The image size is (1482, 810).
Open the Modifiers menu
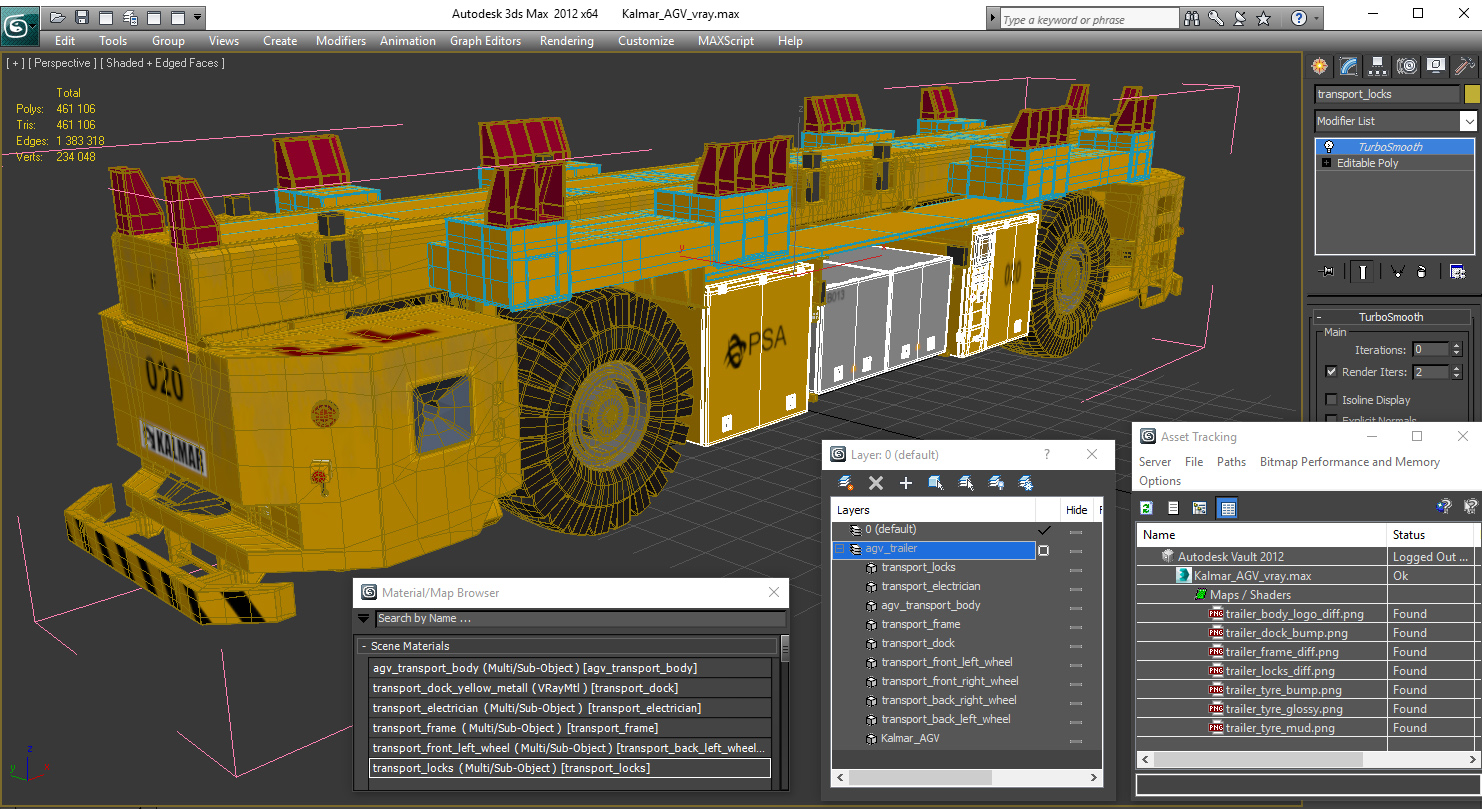[341, 41]
